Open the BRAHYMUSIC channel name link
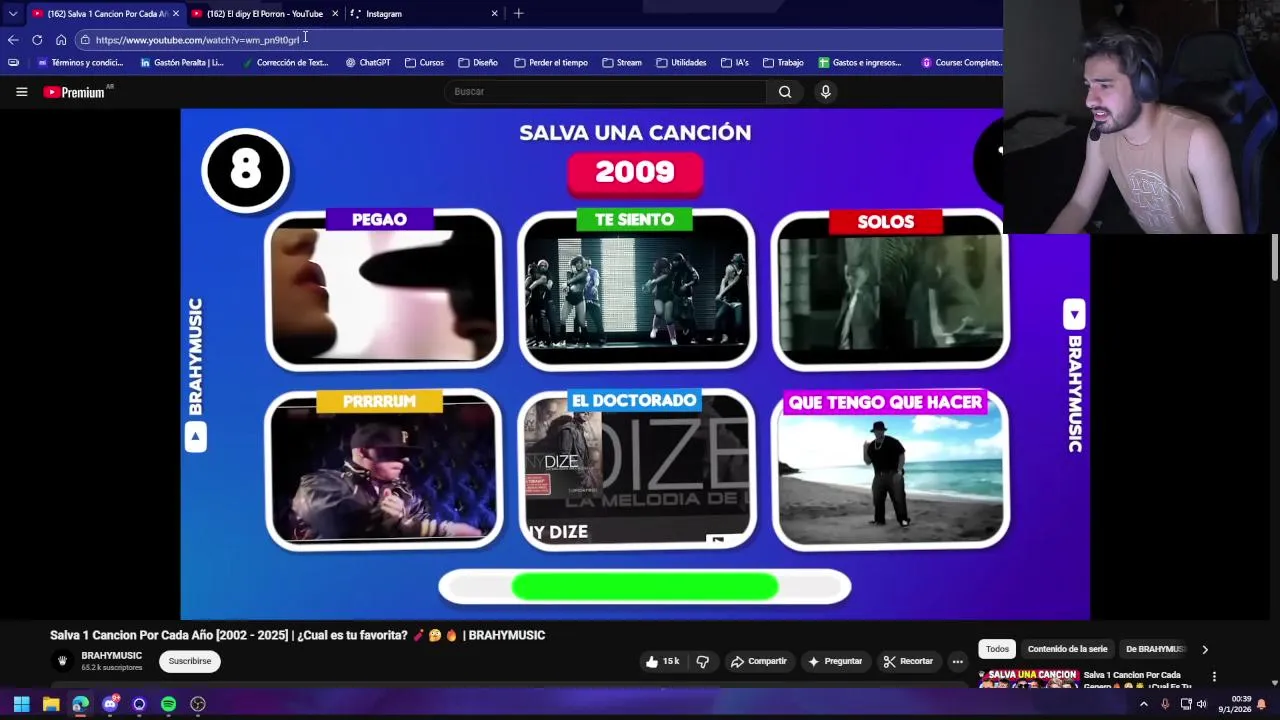 click(111, 656)
